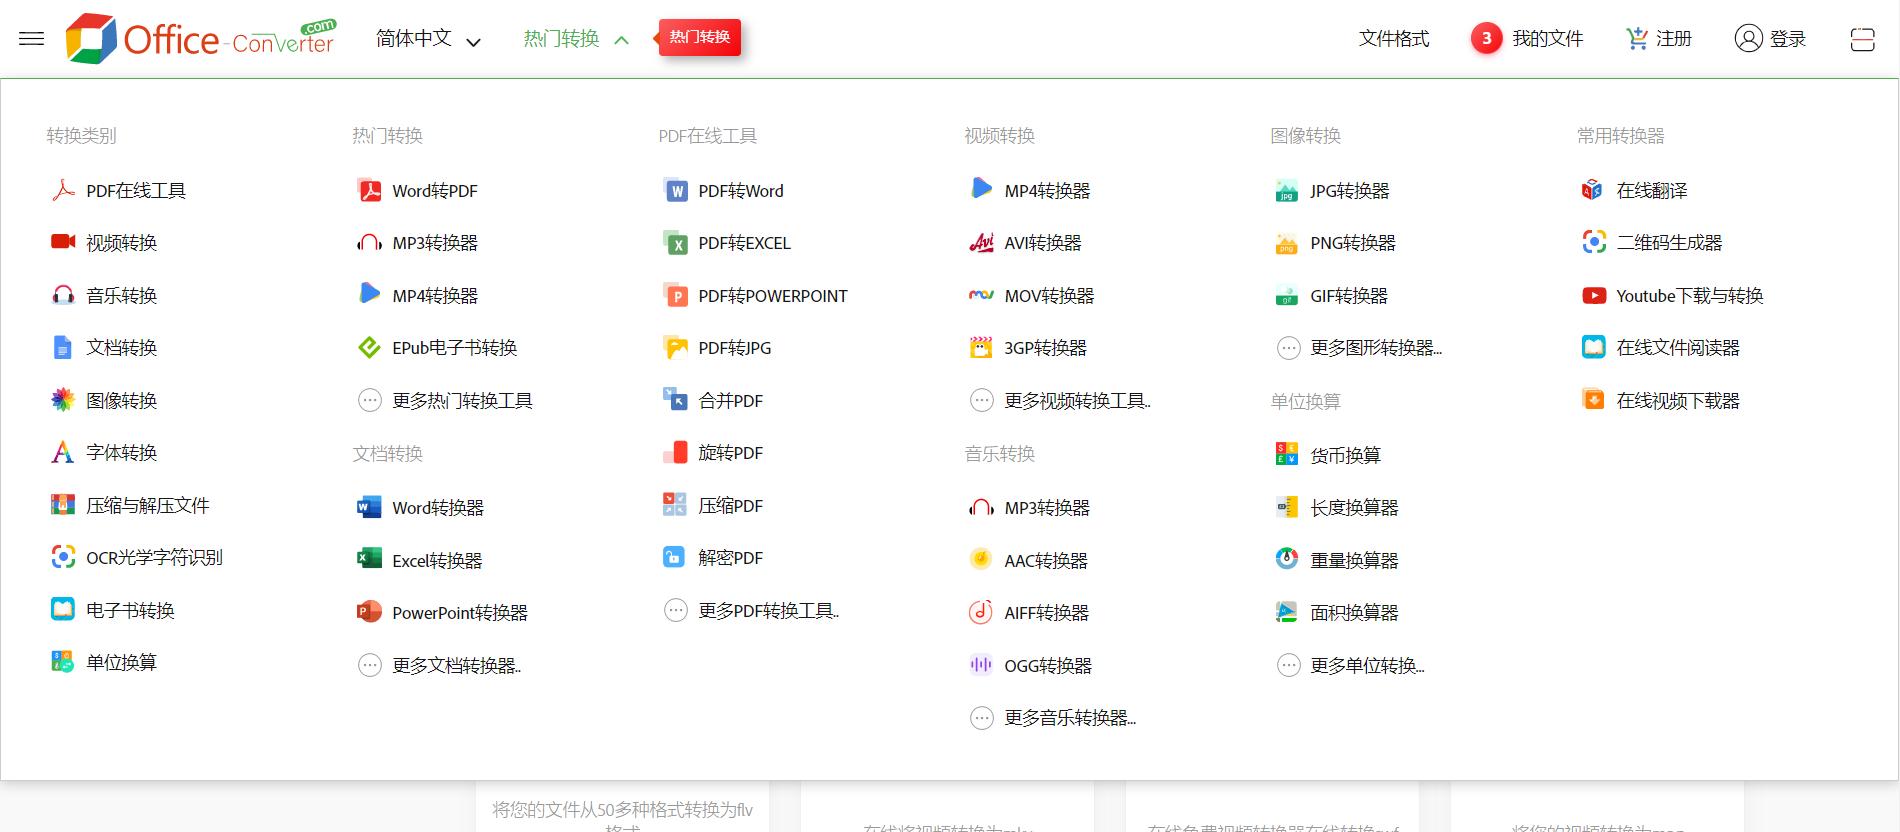
Task: Click the PDF转Word icon
Action: click(x=677, y=190)
